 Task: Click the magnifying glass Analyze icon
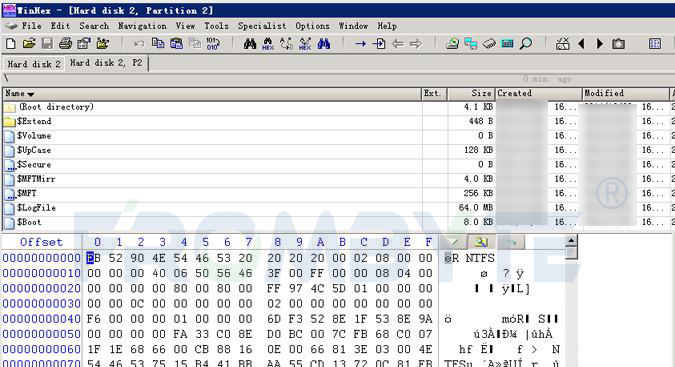tap(526, 43)
